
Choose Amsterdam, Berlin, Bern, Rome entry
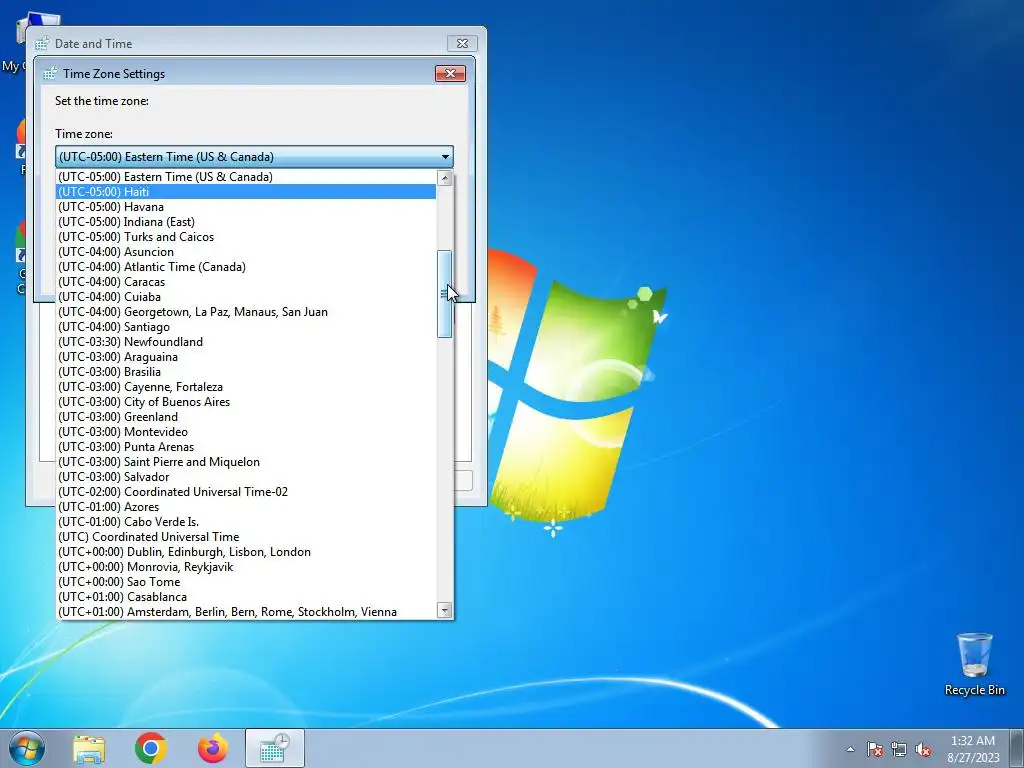point(246,612)
